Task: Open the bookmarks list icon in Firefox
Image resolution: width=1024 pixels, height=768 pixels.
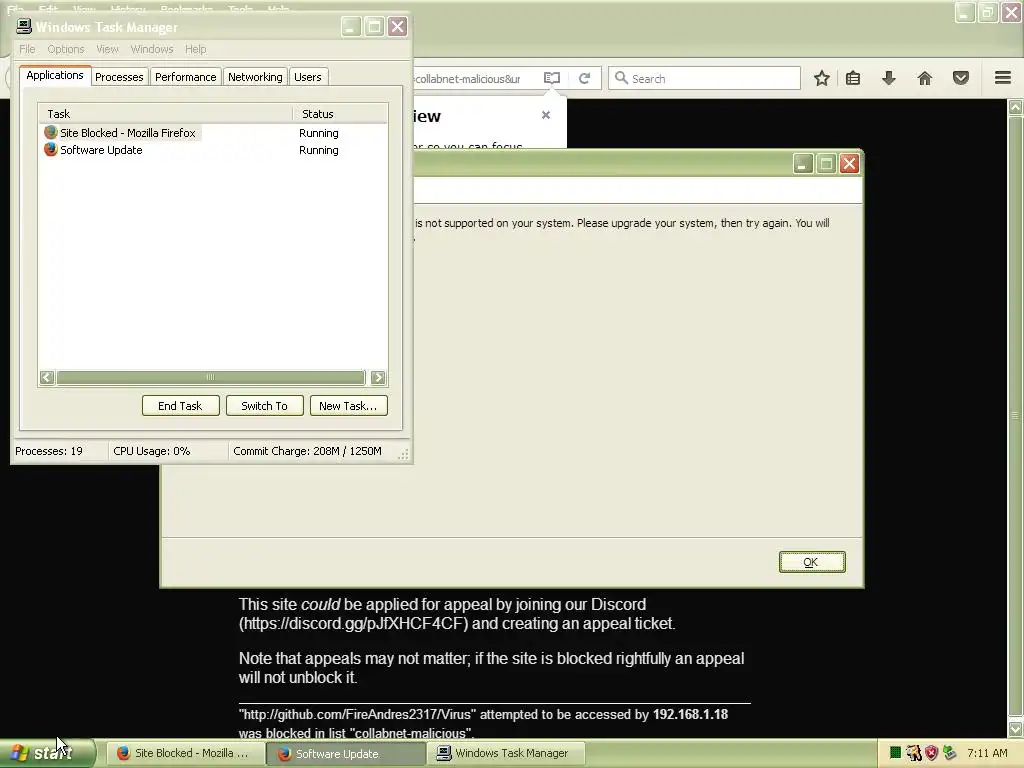Action: click(853, 78)
